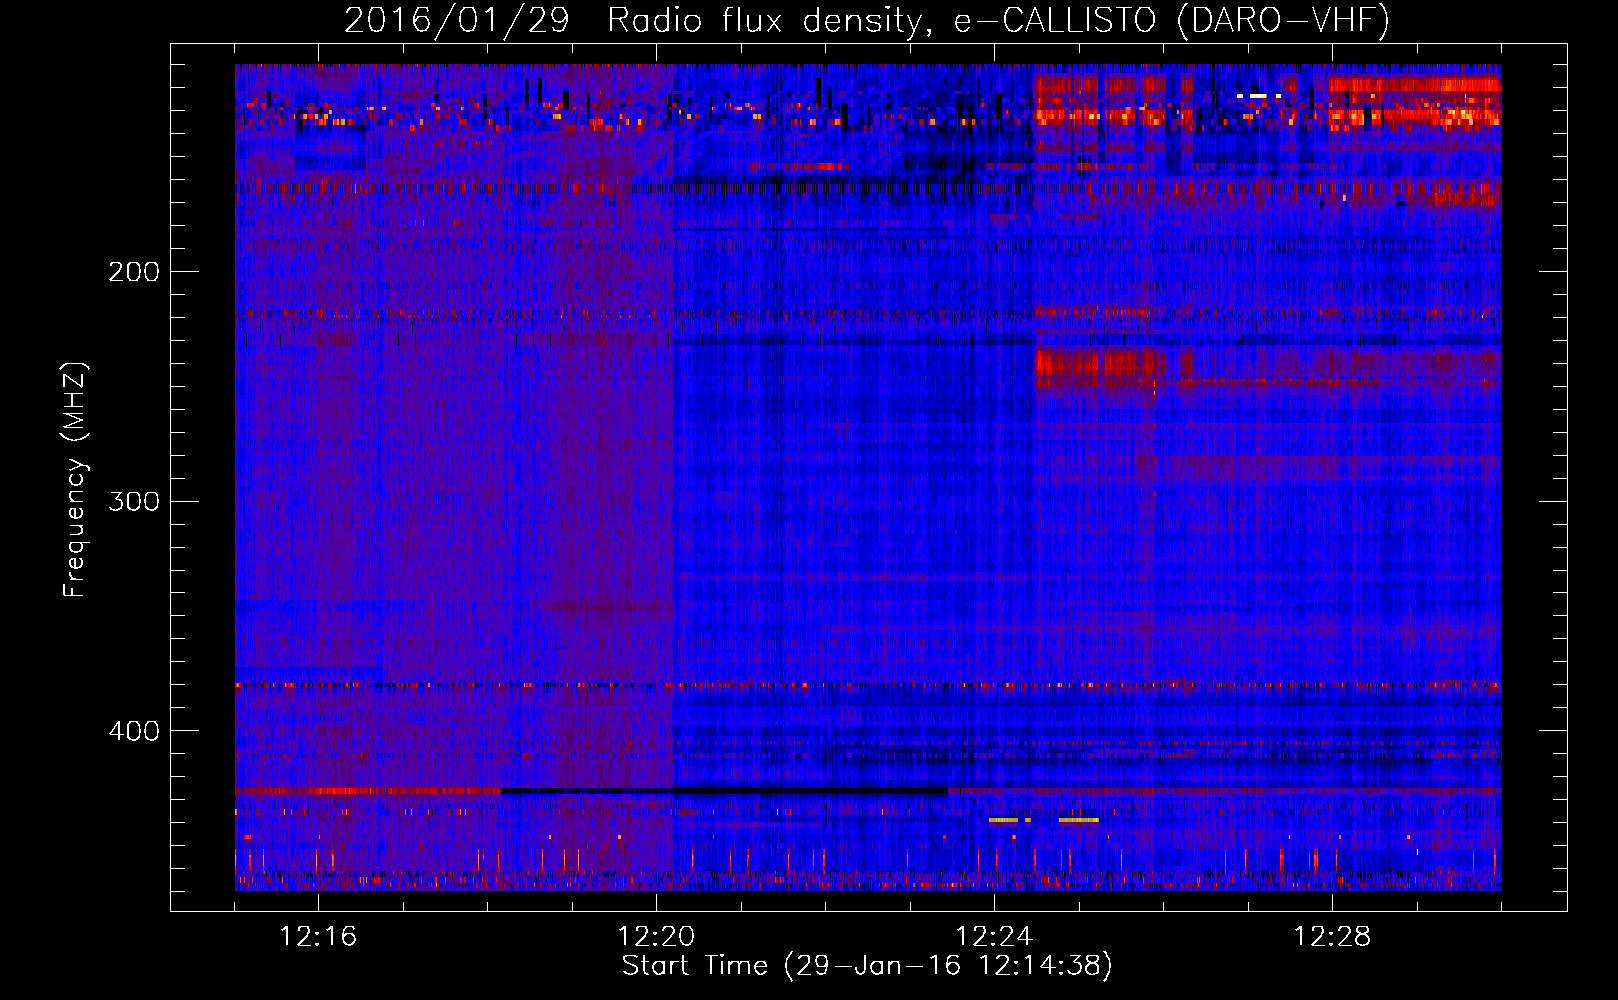The height and width of the screenshot is (1000, 1618).
Task: Click the 300 frequency tick label
Action: click(134, 501)
